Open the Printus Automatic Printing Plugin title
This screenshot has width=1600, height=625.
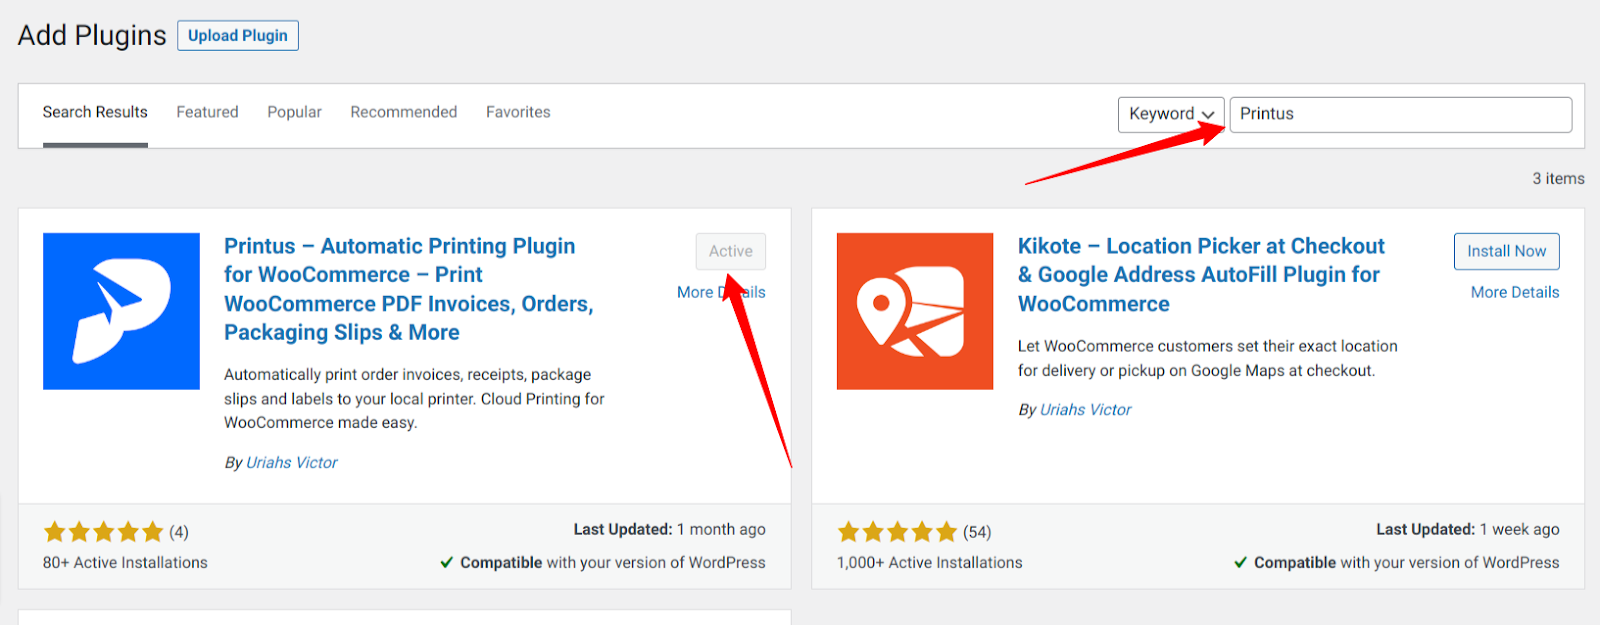point(409,289)
